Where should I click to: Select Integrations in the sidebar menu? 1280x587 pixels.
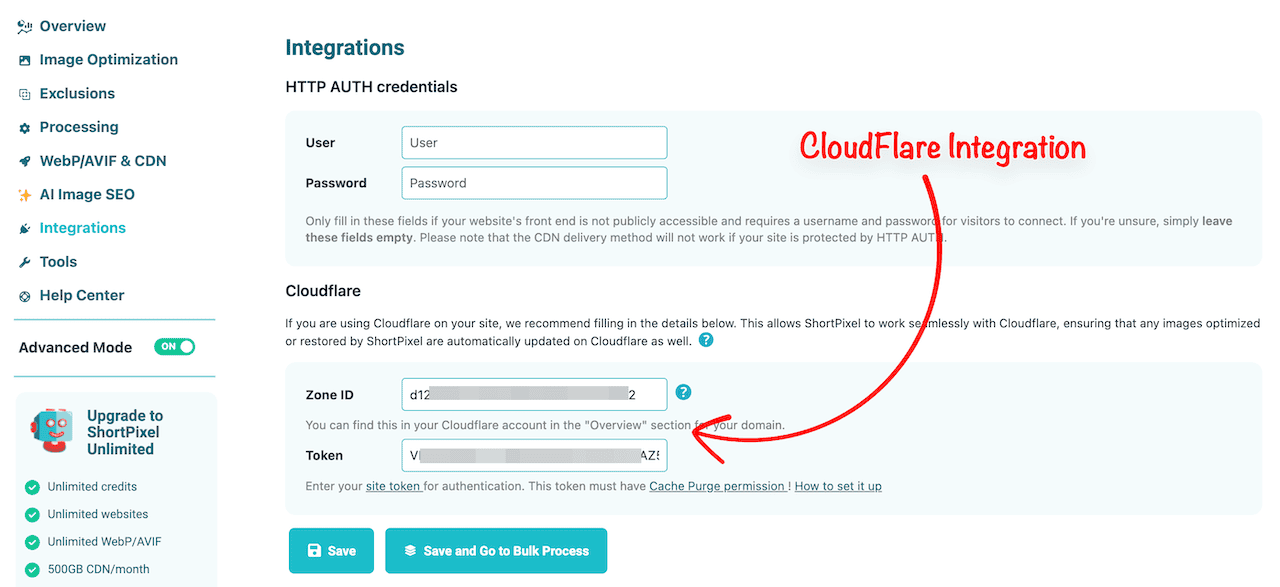pyautogui.click(x=82, y=228)
